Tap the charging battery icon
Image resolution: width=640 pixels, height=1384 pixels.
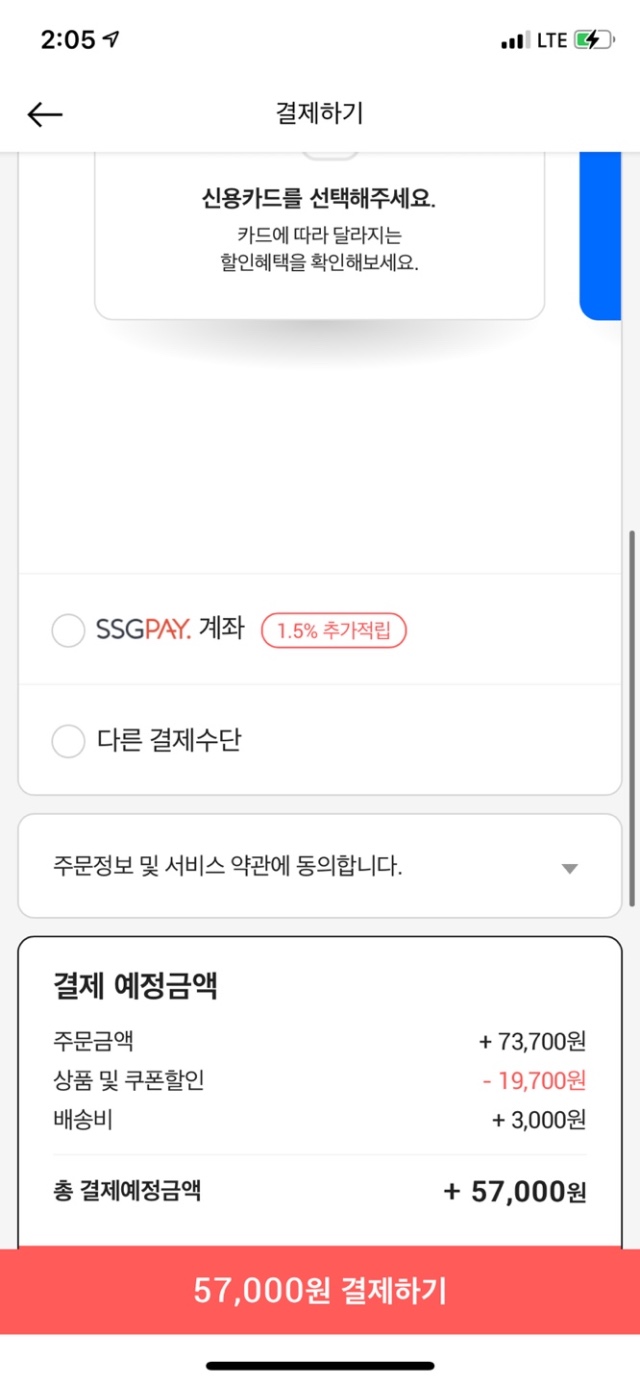pos(593,41)
